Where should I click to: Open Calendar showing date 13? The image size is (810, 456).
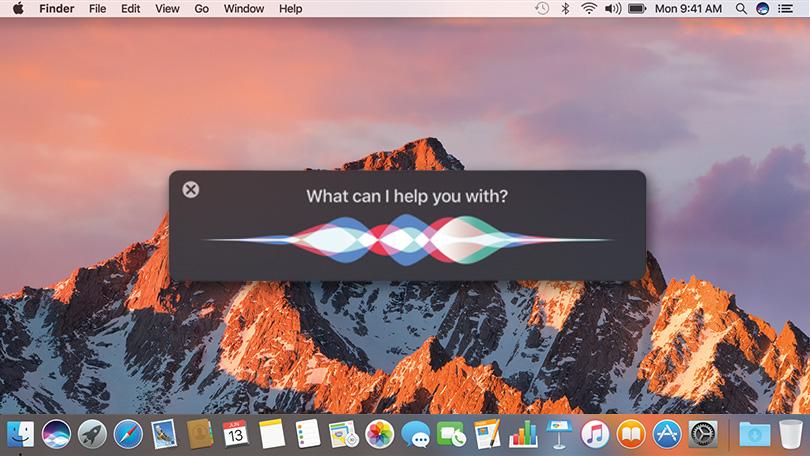click(236, 434)
